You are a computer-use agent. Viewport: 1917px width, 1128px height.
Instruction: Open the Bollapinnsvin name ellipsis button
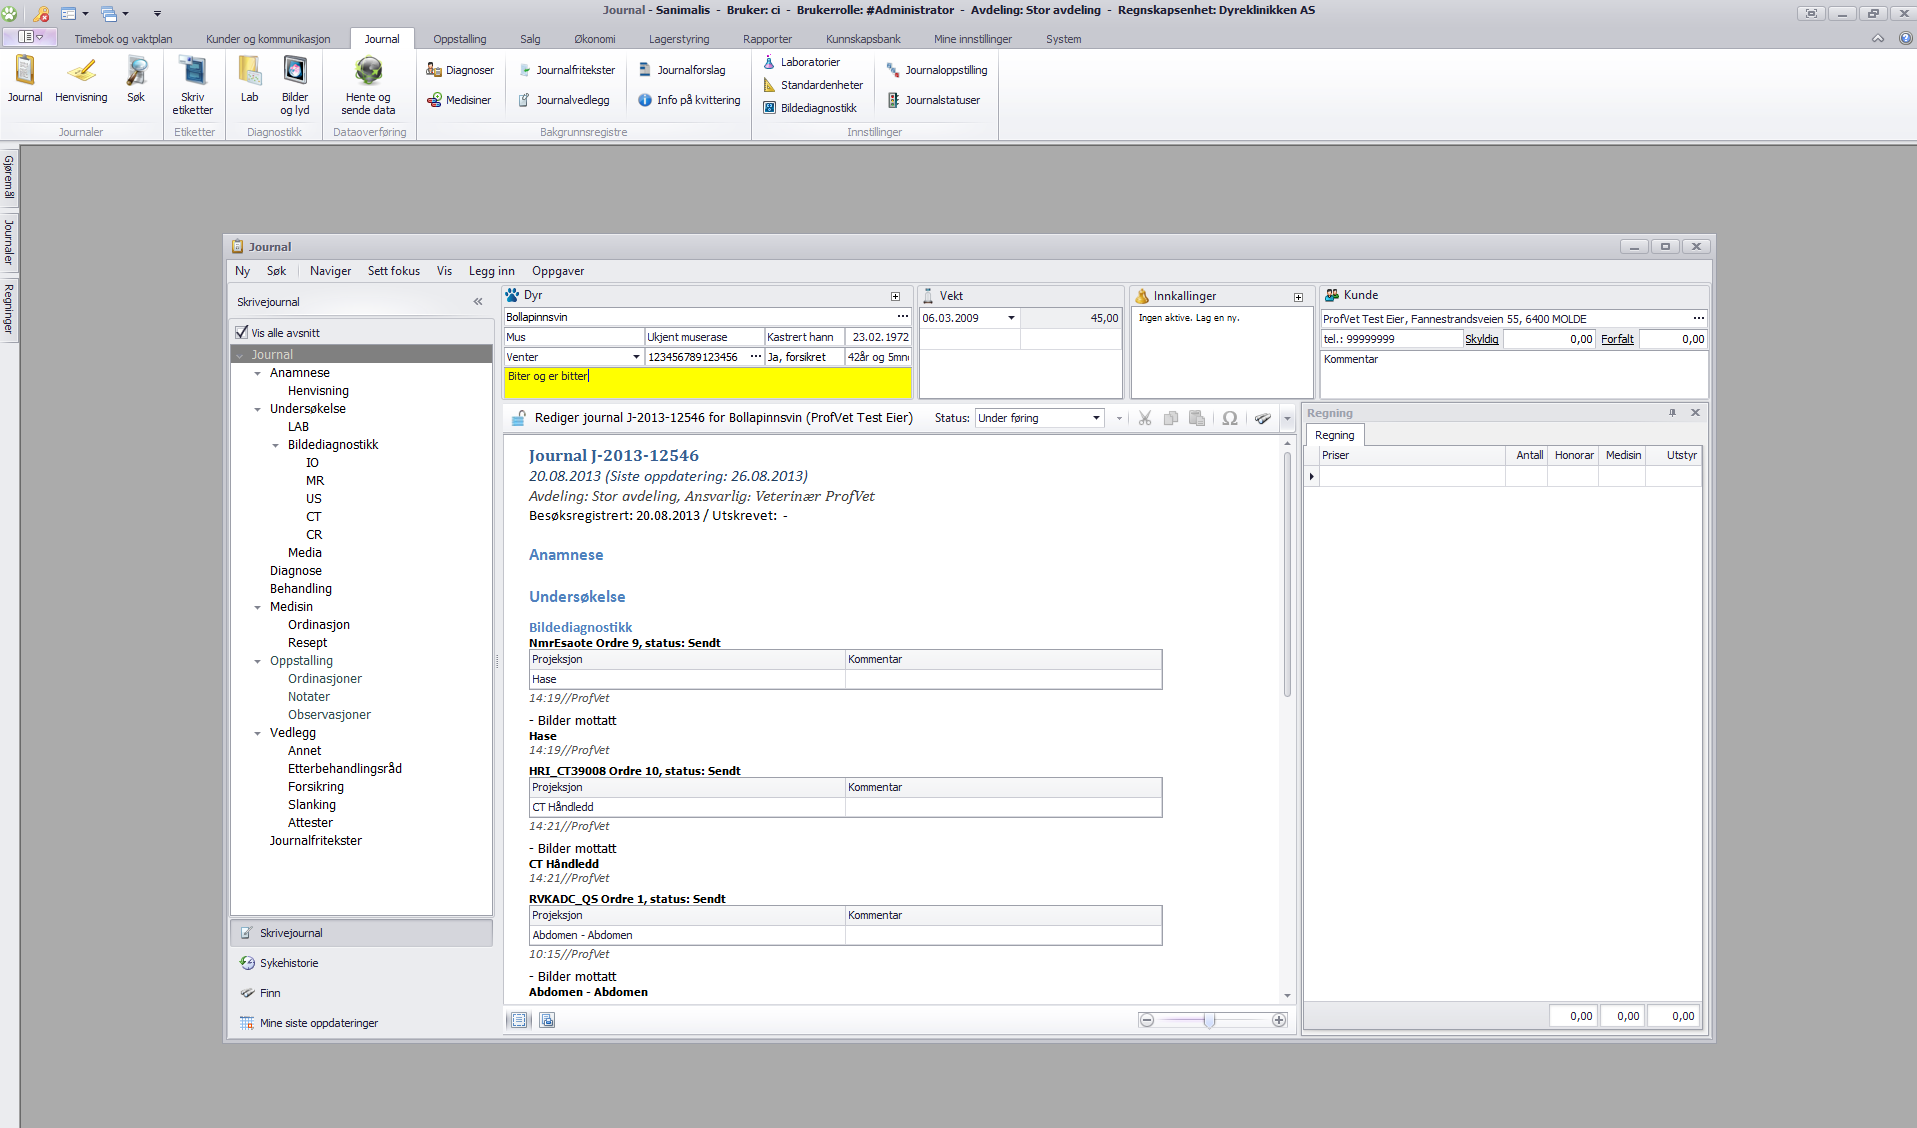(x=902, y=317)
